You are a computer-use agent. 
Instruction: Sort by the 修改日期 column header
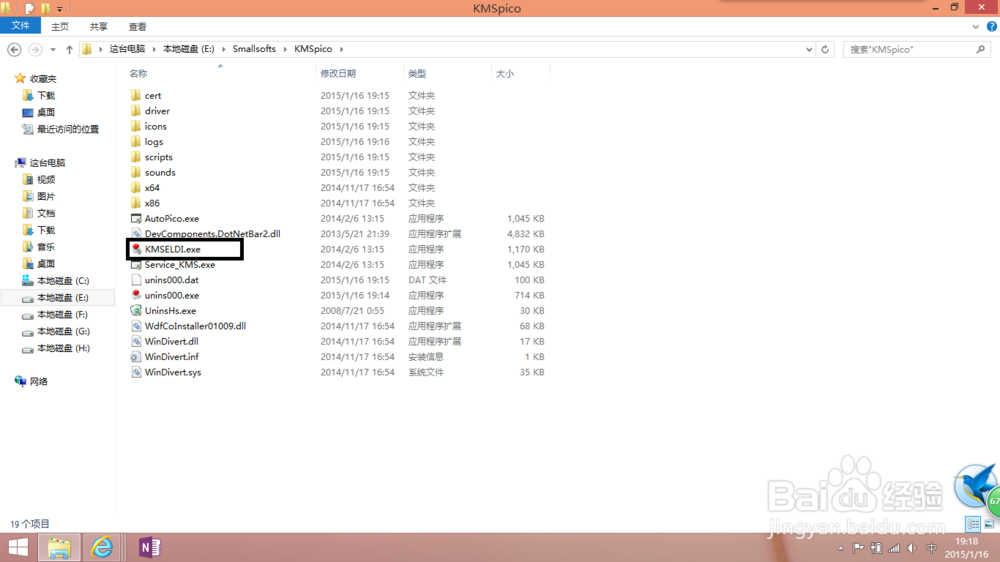point(338,73)
